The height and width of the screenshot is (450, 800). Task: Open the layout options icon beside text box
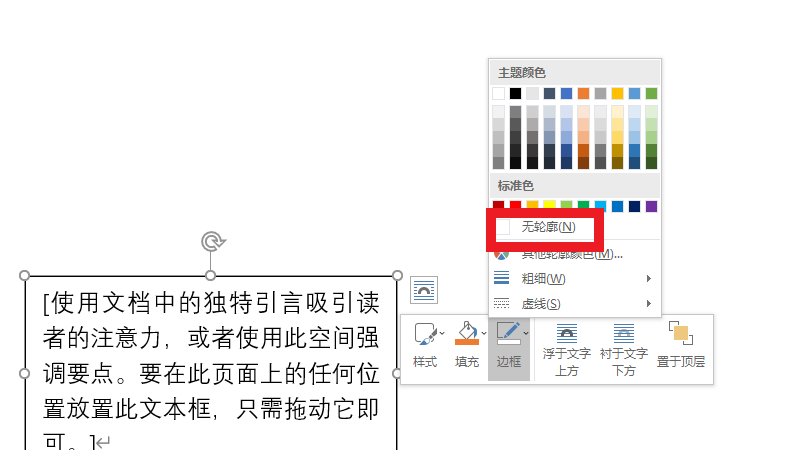point(423,290)
